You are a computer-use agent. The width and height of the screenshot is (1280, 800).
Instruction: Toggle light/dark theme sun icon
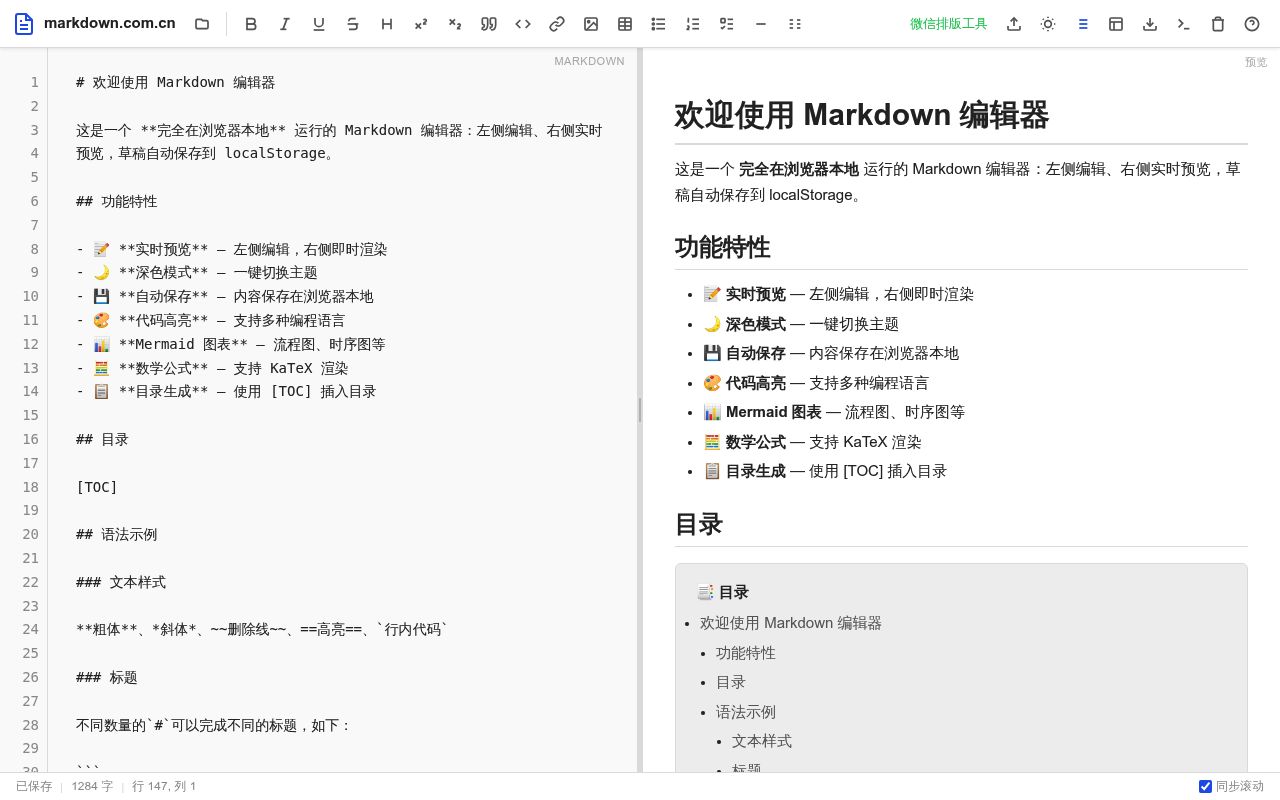(1048, 24)
